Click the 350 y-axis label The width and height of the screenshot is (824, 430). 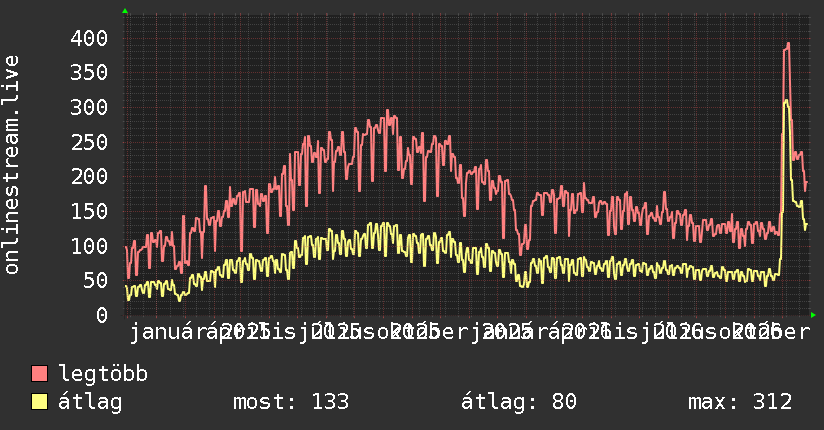point(89,73)
